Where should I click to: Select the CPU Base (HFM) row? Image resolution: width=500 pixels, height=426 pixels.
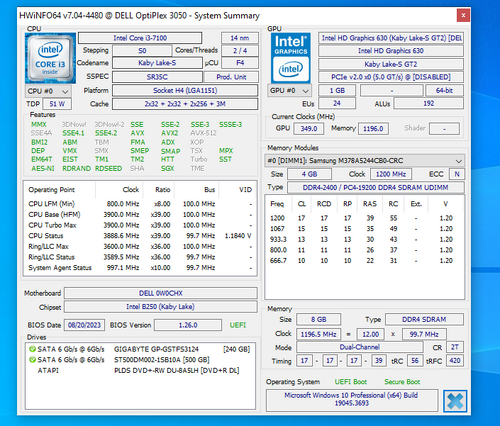pyautogui.click(x=140, y=214)
